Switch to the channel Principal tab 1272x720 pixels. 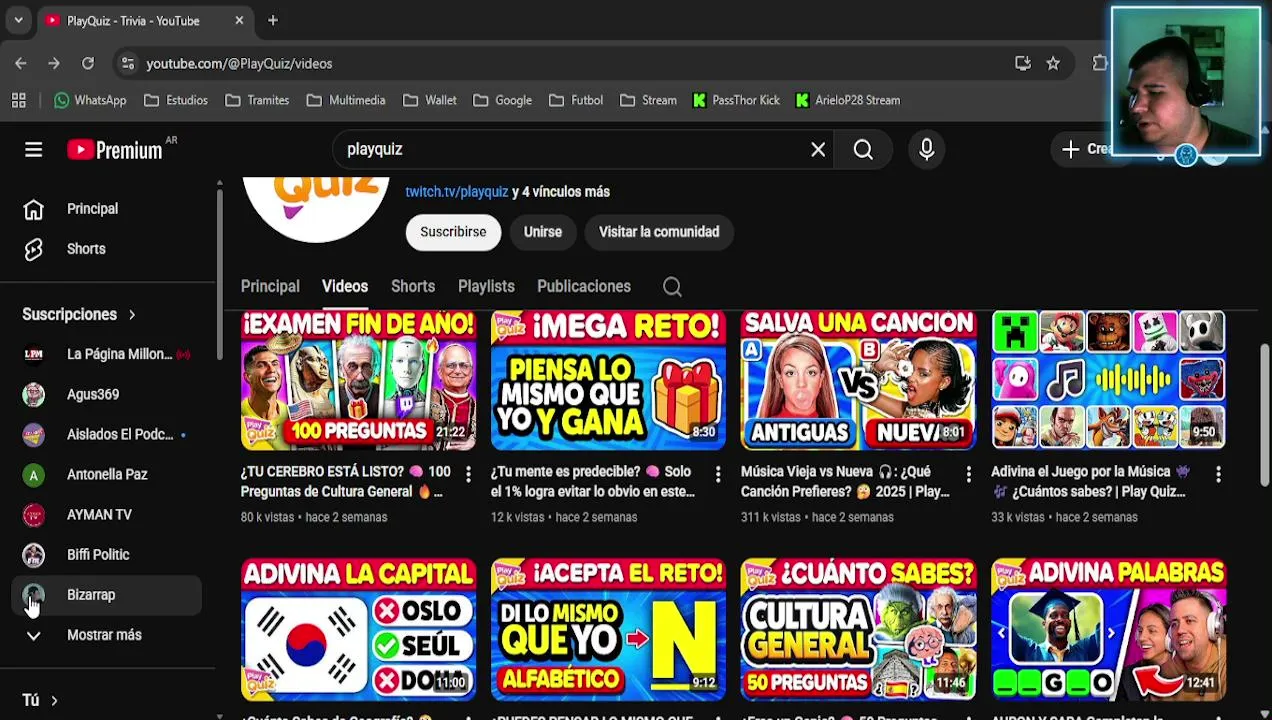pyautogui.click(x=270, y=286)
